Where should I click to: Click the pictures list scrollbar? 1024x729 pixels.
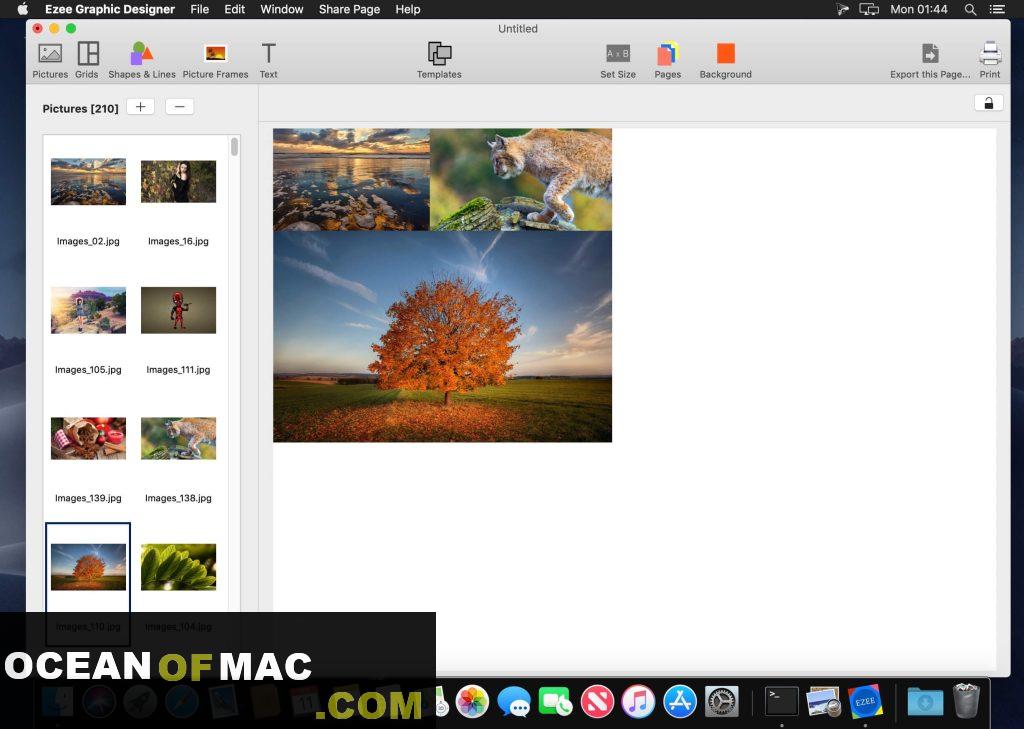click(234, 147)
